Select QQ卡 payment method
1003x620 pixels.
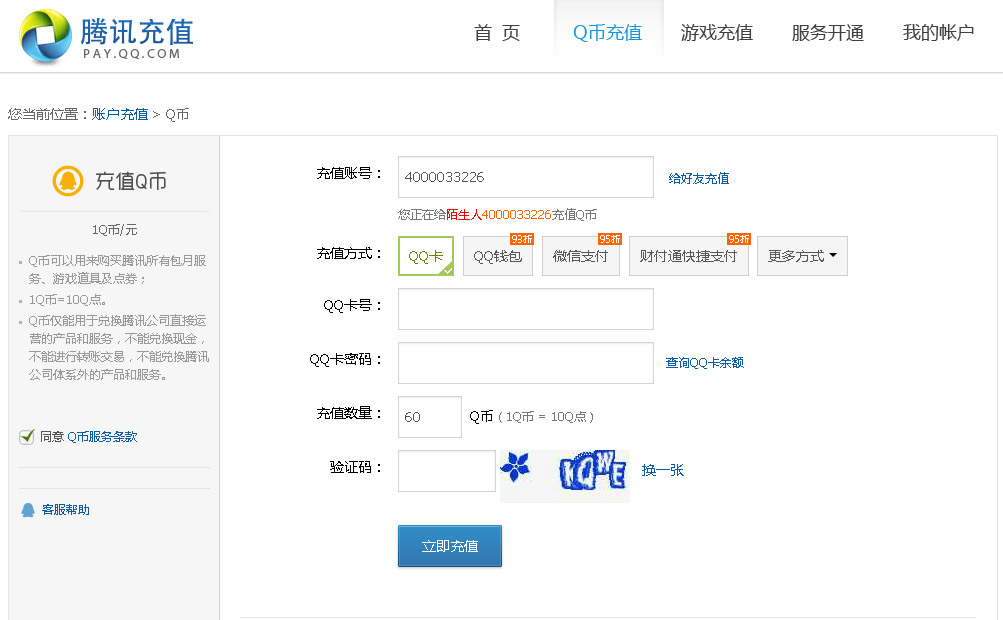426,256
